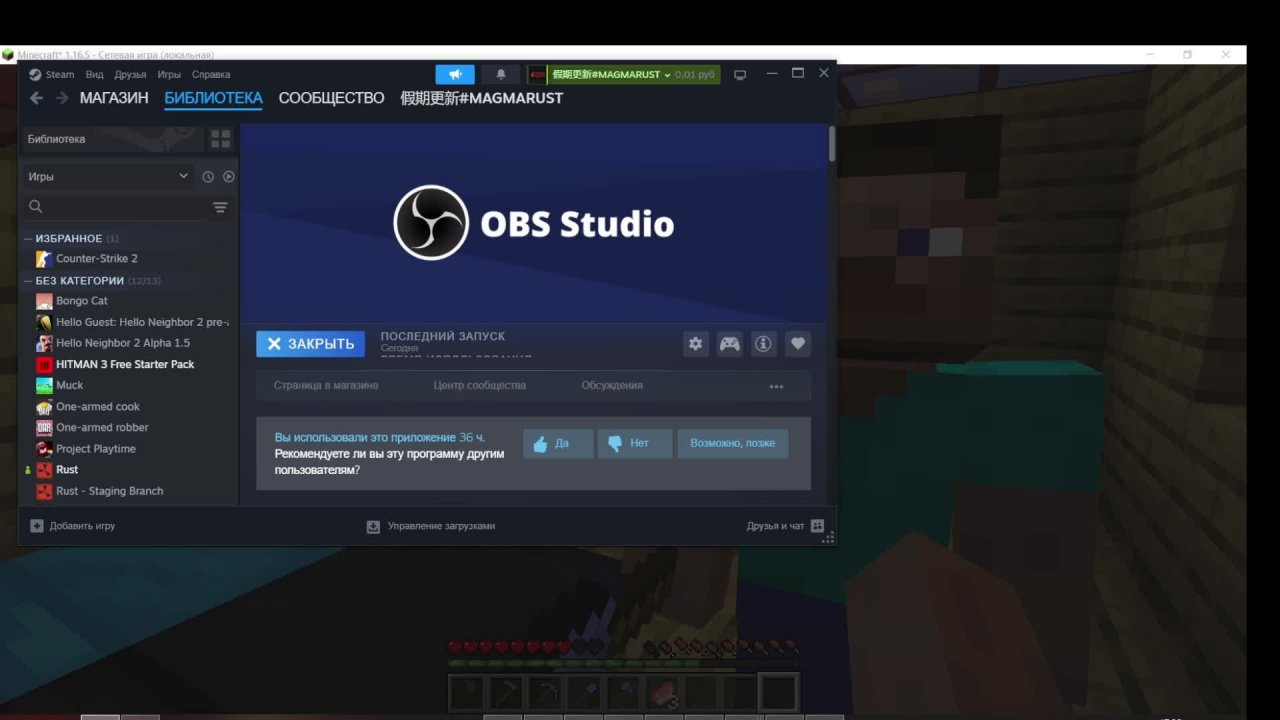
Task: Show OBS Studio info panel
Action: click(763, 344)
